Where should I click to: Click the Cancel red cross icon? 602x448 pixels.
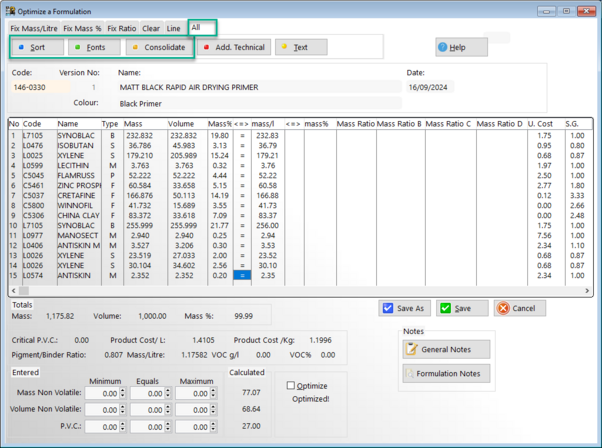pos(503,308)
